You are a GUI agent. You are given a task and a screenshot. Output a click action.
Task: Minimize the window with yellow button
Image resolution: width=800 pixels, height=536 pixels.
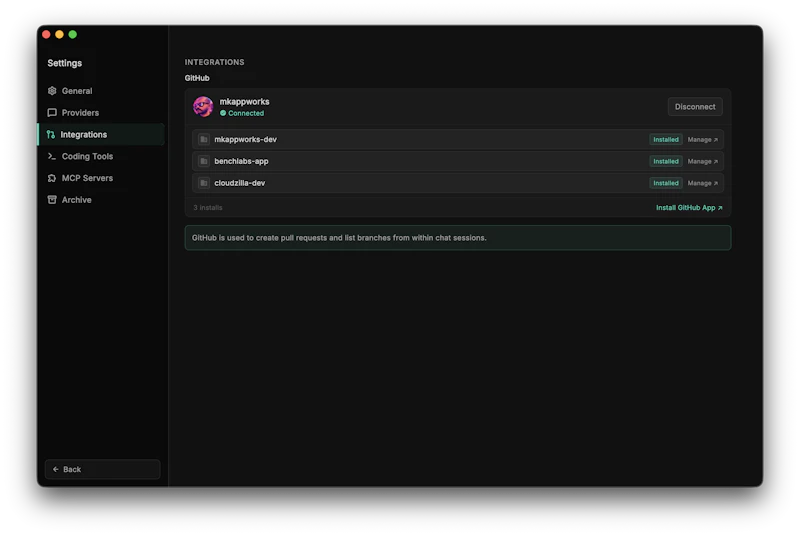pyautogui.click(x=60, y=34)
